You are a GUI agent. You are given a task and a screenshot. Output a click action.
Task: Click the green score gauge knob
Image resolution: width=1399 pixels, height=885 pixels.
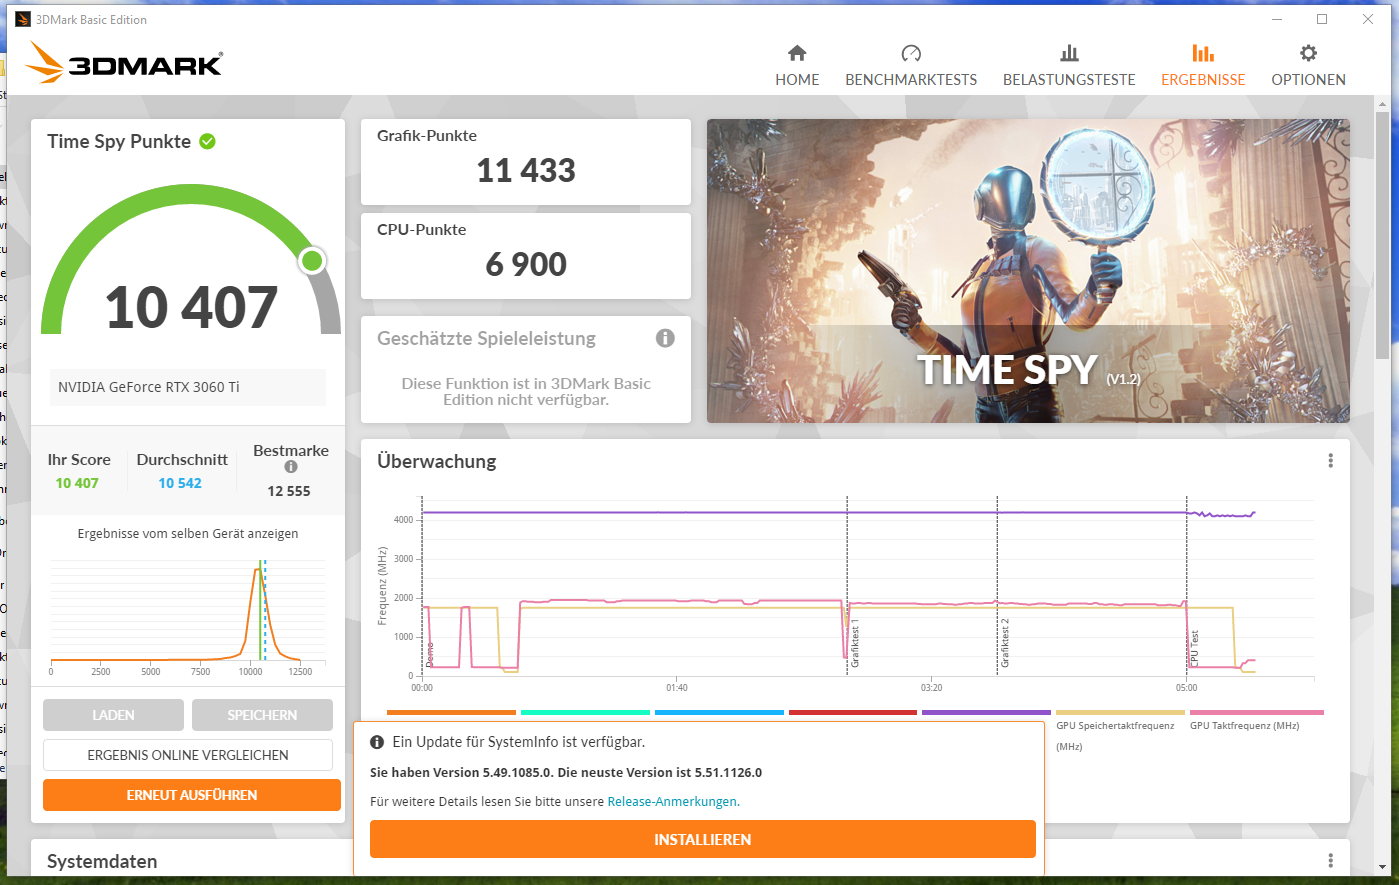313,261
